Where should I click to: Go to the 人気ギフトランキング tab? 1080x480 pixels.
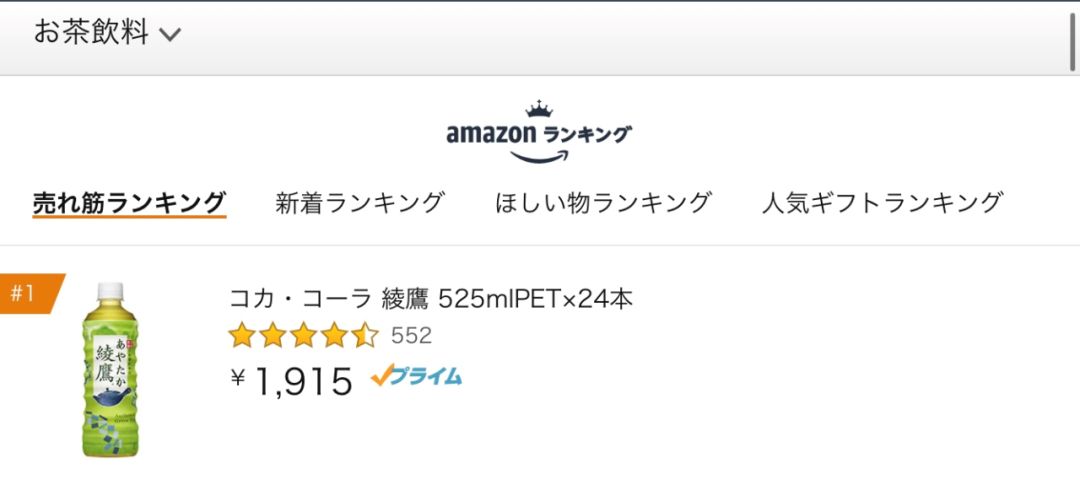[x=882, y=202]
